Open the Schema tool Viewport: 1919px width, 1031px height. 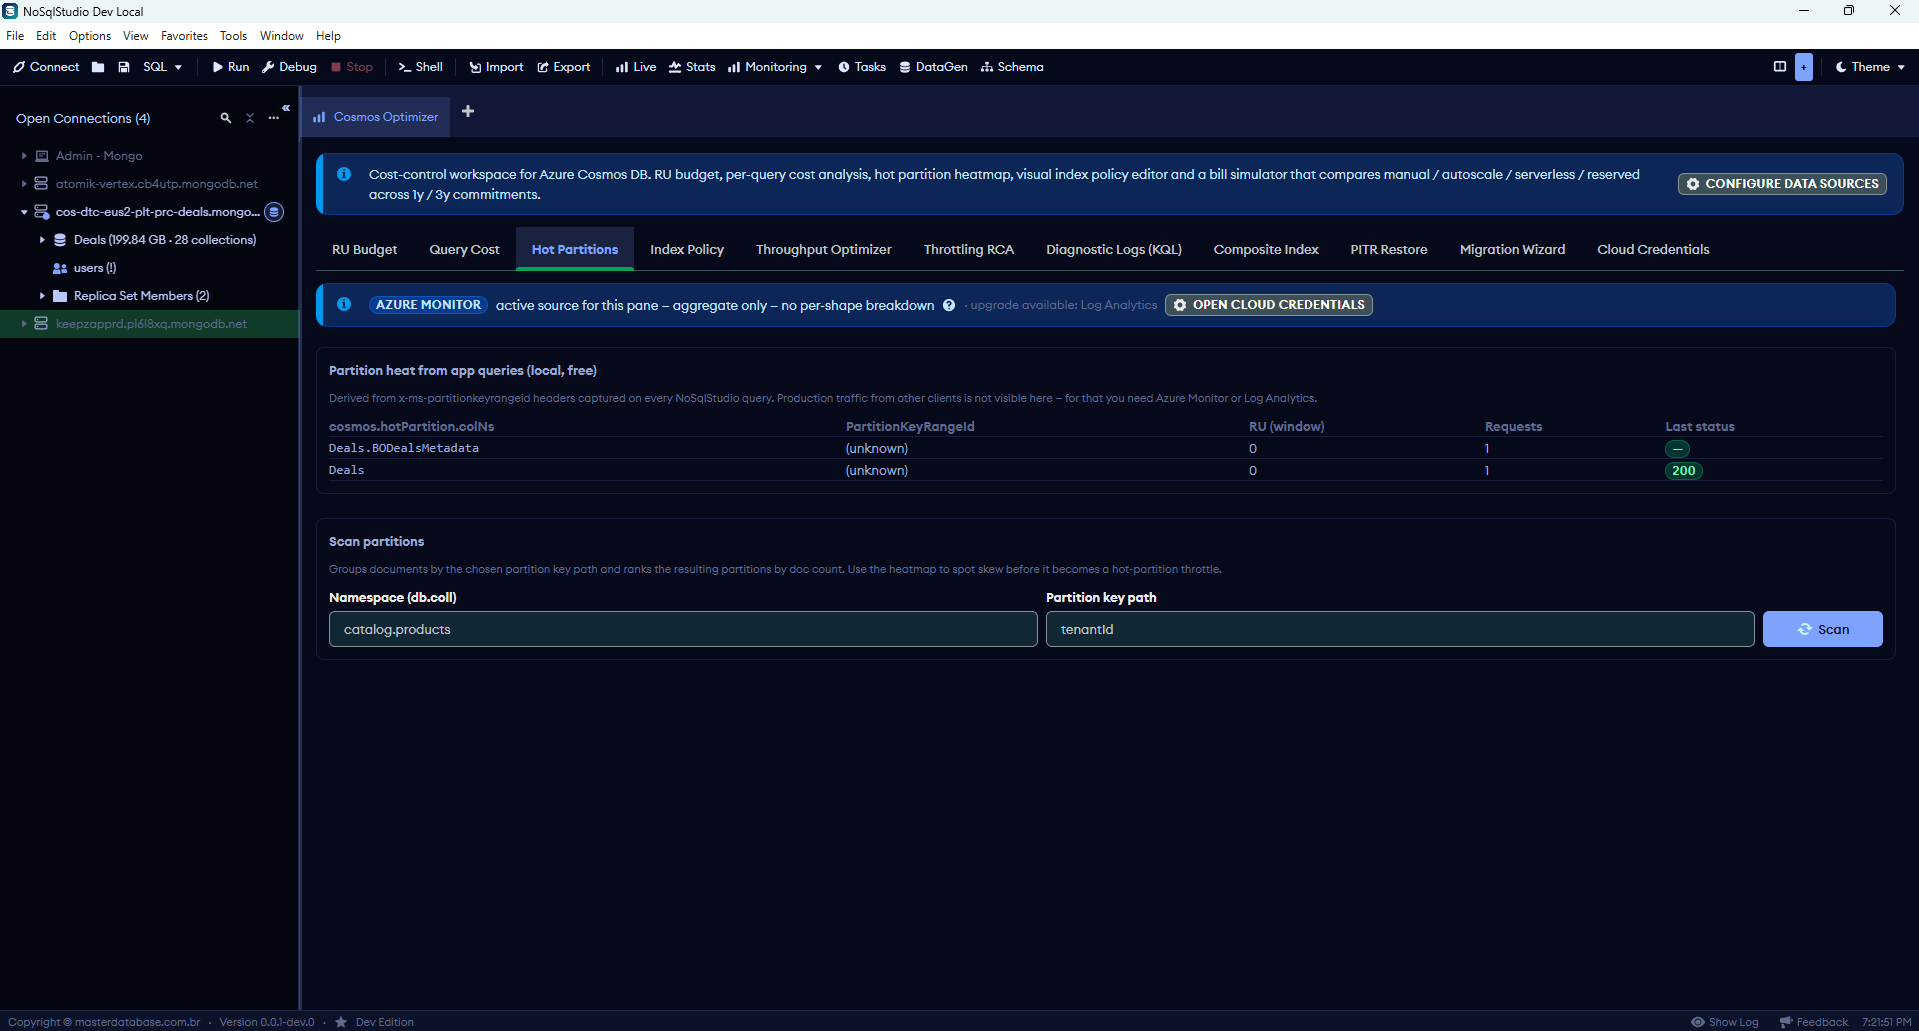[1012, 67]
